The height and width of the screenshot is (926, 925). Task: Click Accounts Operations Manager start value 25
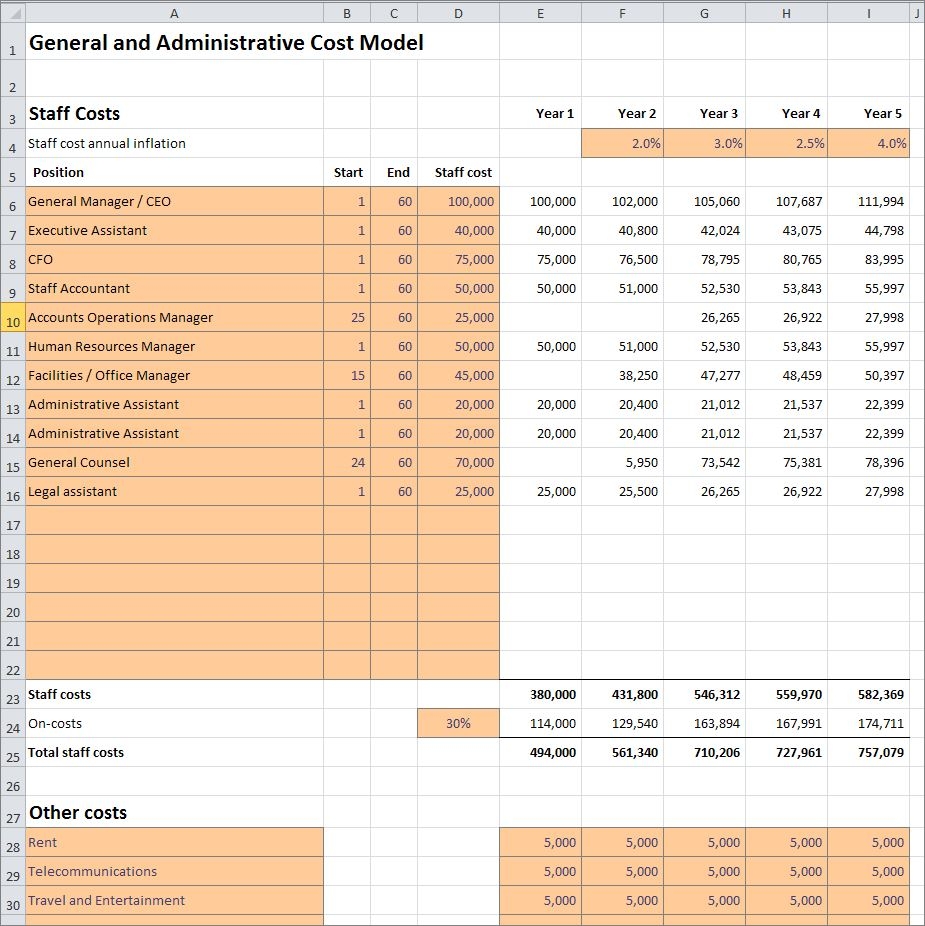tap(347, 318)
